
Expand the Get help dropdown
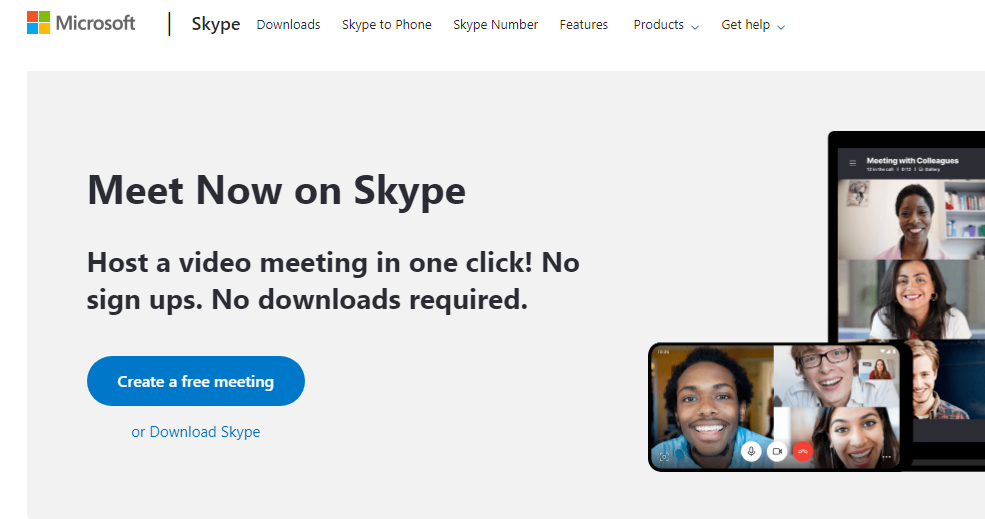(x=753, y=25)
